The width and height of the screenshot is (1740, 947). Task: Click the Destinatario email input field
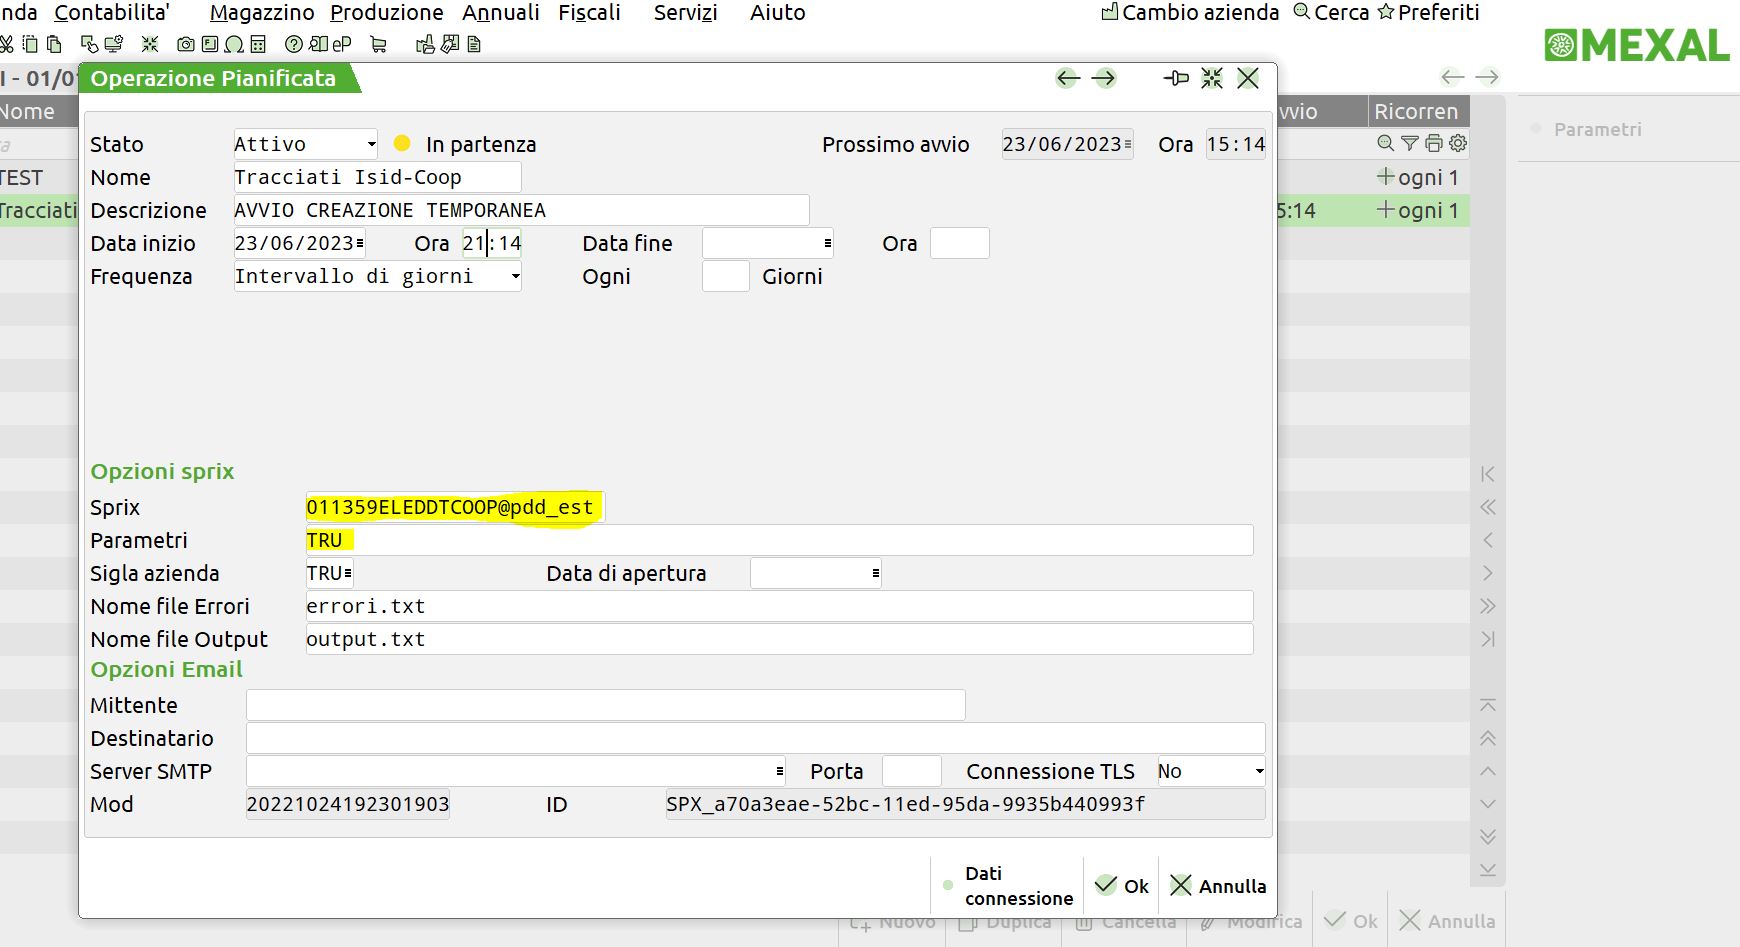[x=755, y=738]
